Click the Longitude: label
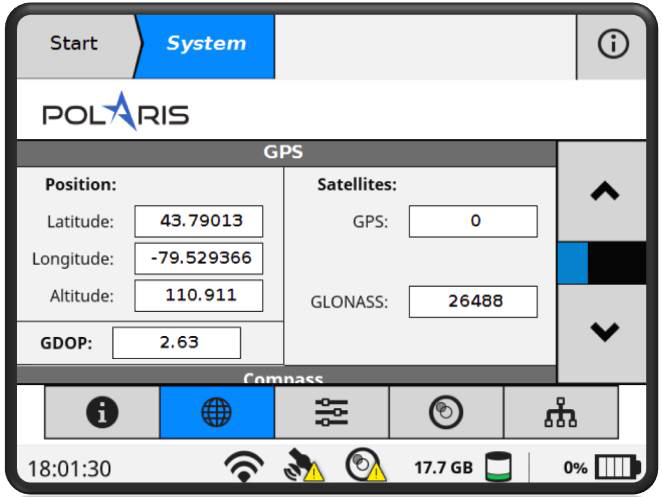The width and height of the screenshot is (662, 497). pos(73,259)
